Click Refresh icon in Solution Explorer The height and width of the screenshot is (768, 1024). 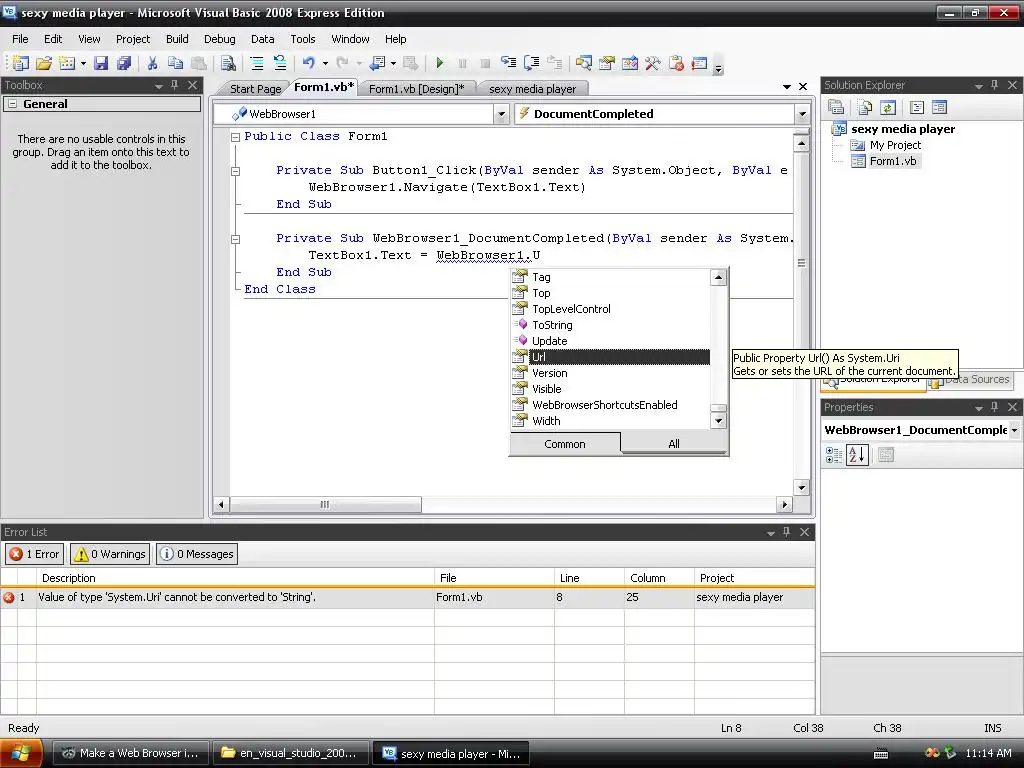coord(888,107)
